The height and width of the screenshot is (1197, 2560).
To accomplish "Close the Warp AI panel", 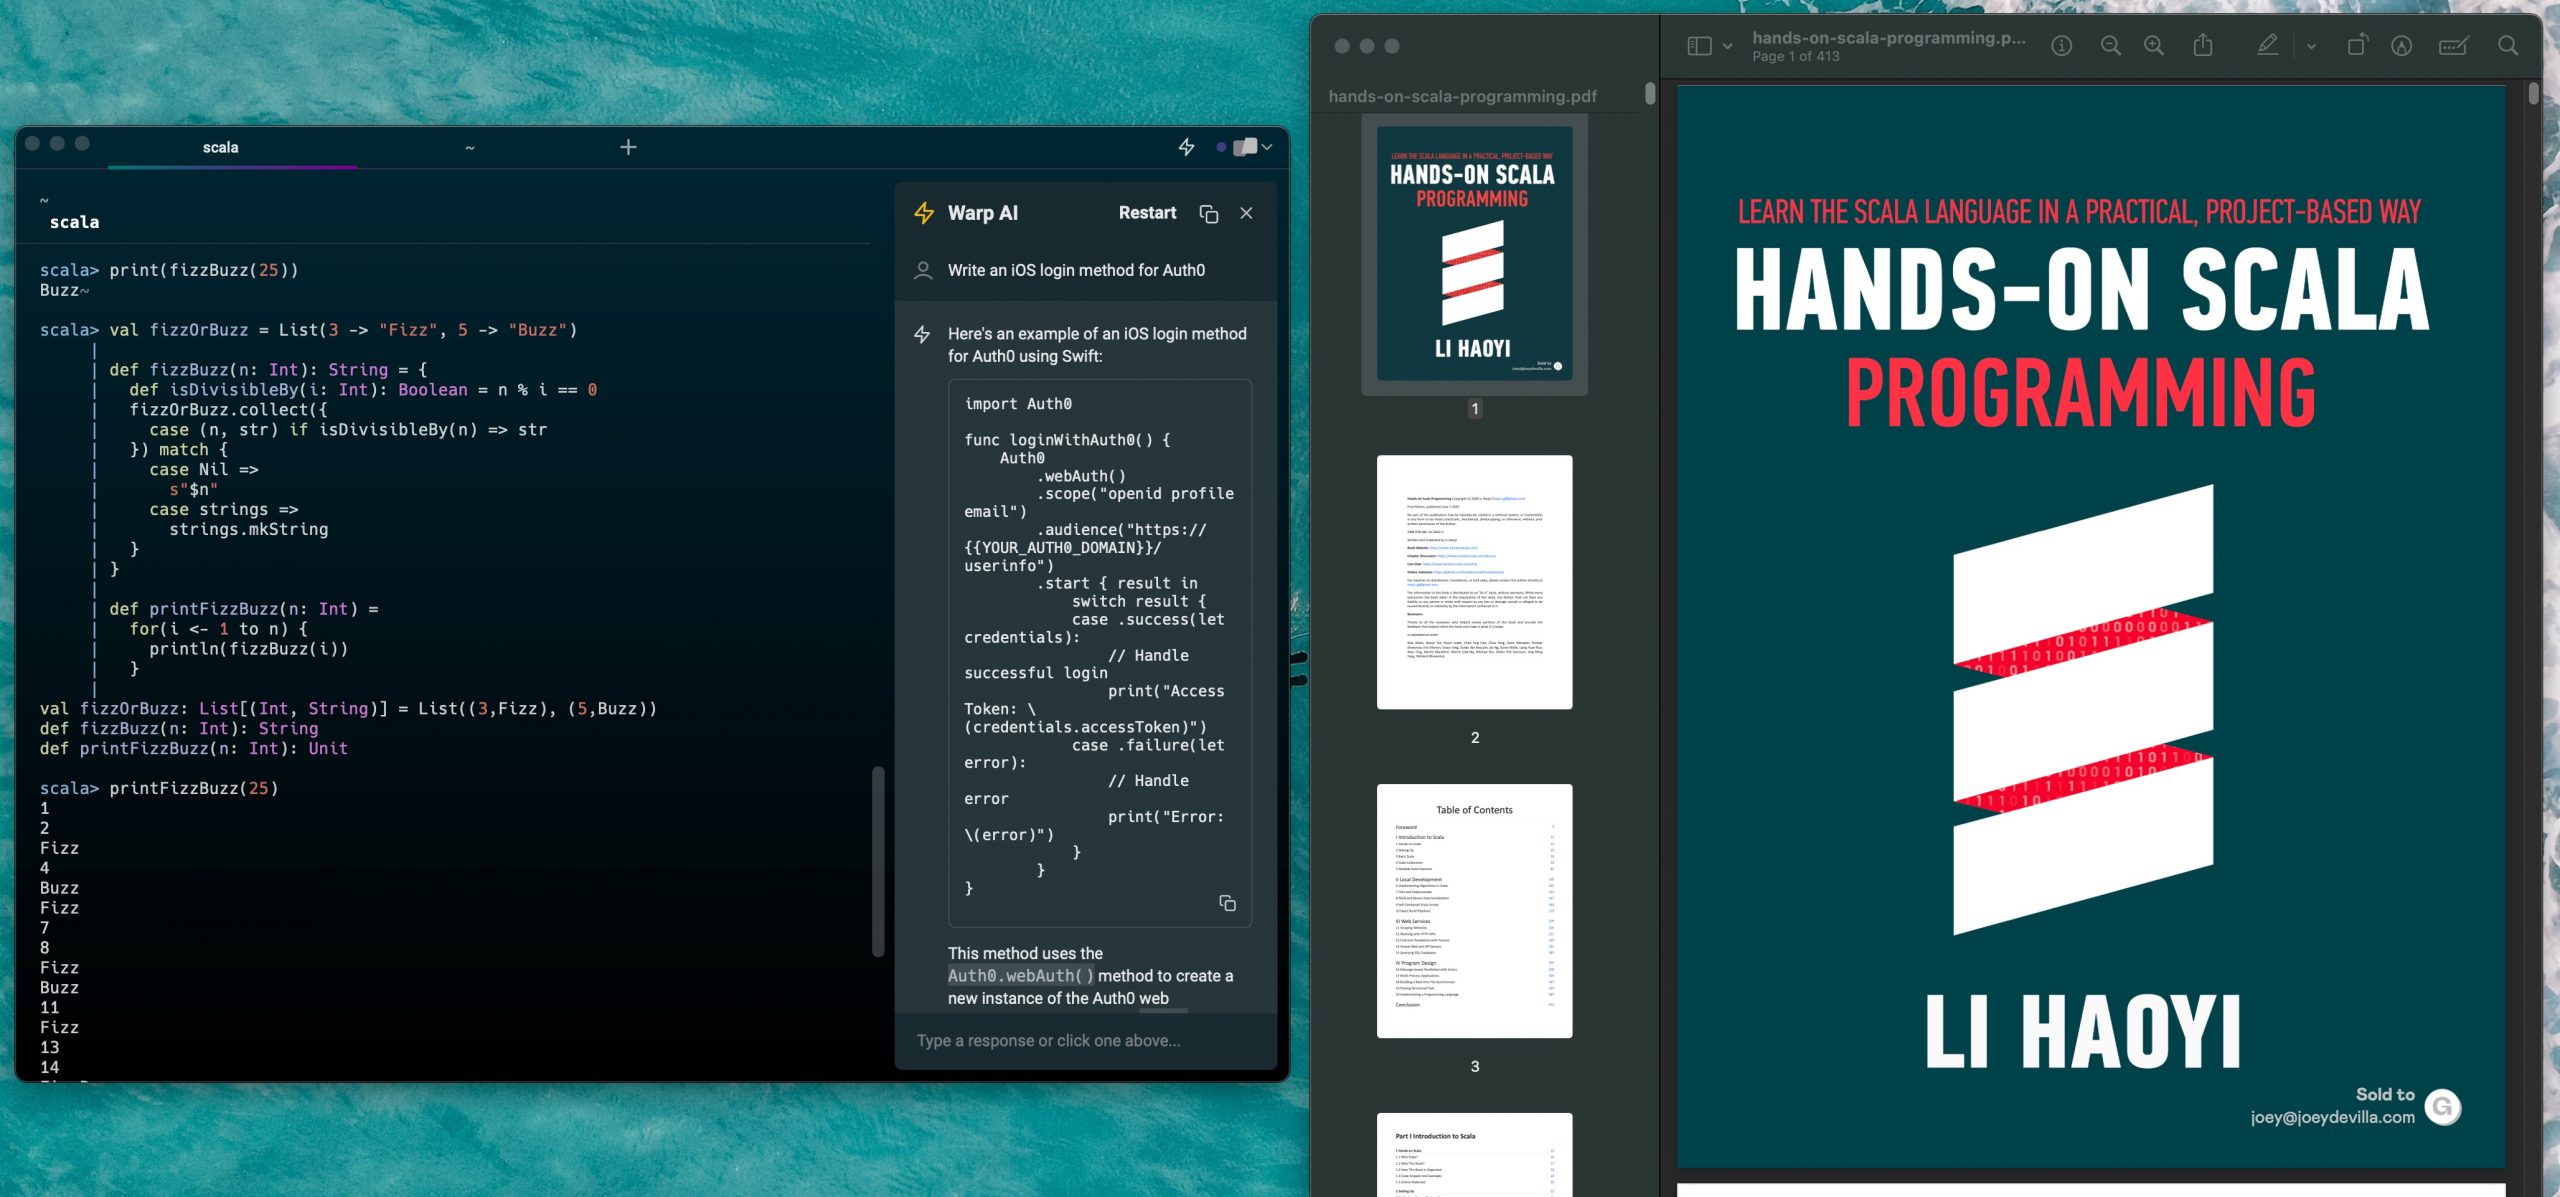I will (x=1246, y=213).
